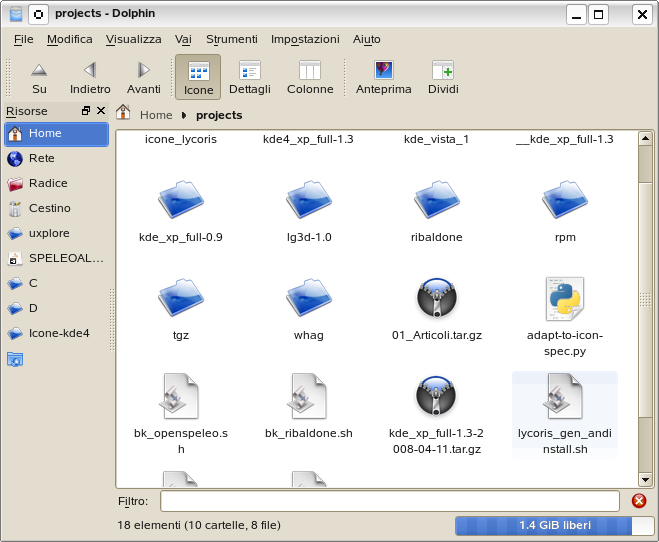Select Rete in Risorse panel
This screenshot has height=542, width=659.
click(x=57, y=158)
